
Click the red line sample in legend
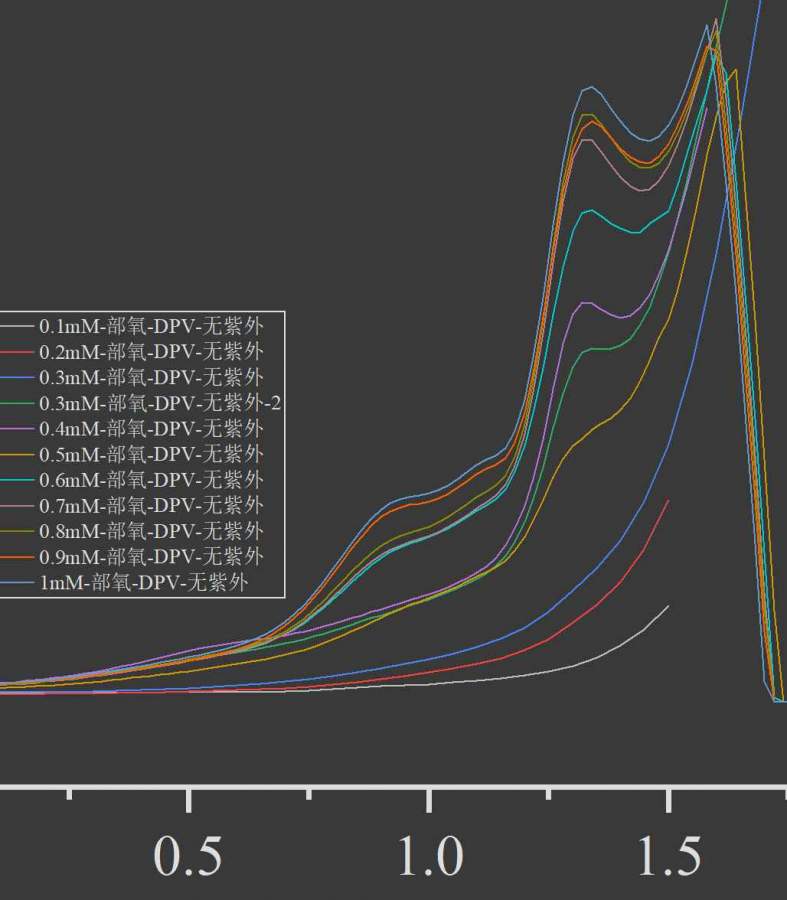pyautogui.click(x=17, y=352)
